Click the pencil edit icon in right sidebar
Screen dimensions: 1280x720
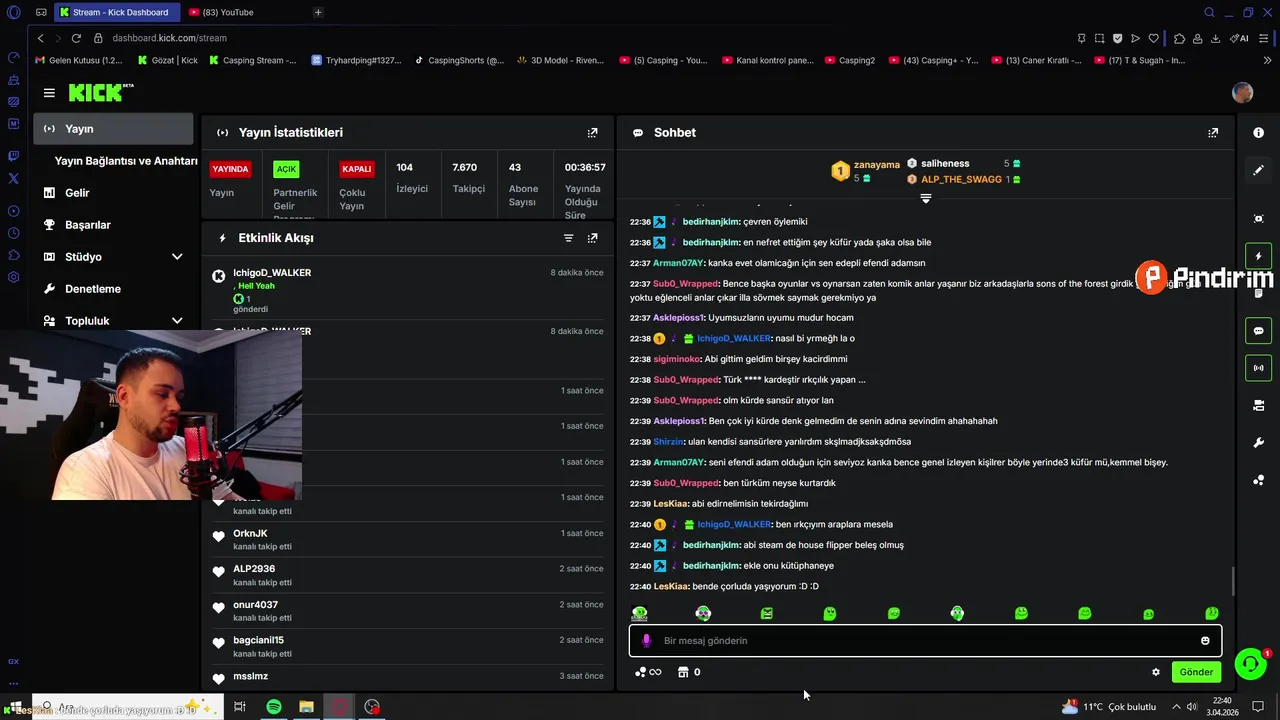1258,170
